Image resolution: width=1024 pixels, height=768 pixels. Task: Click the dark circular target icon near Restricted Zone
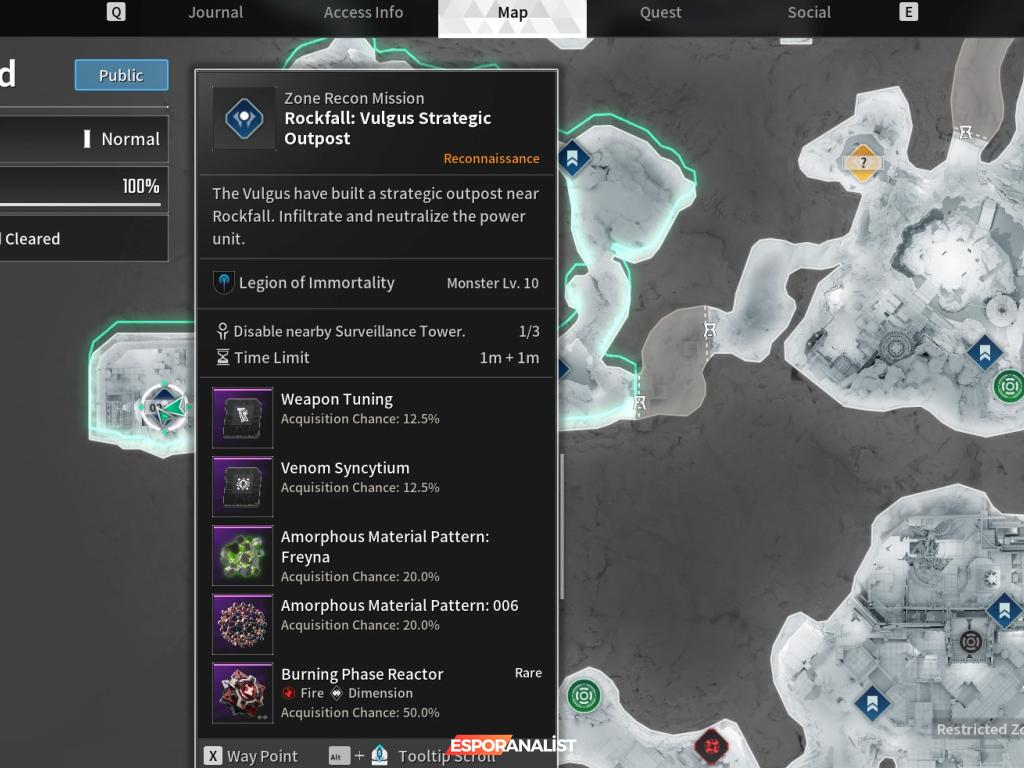(x=970, y=641)
